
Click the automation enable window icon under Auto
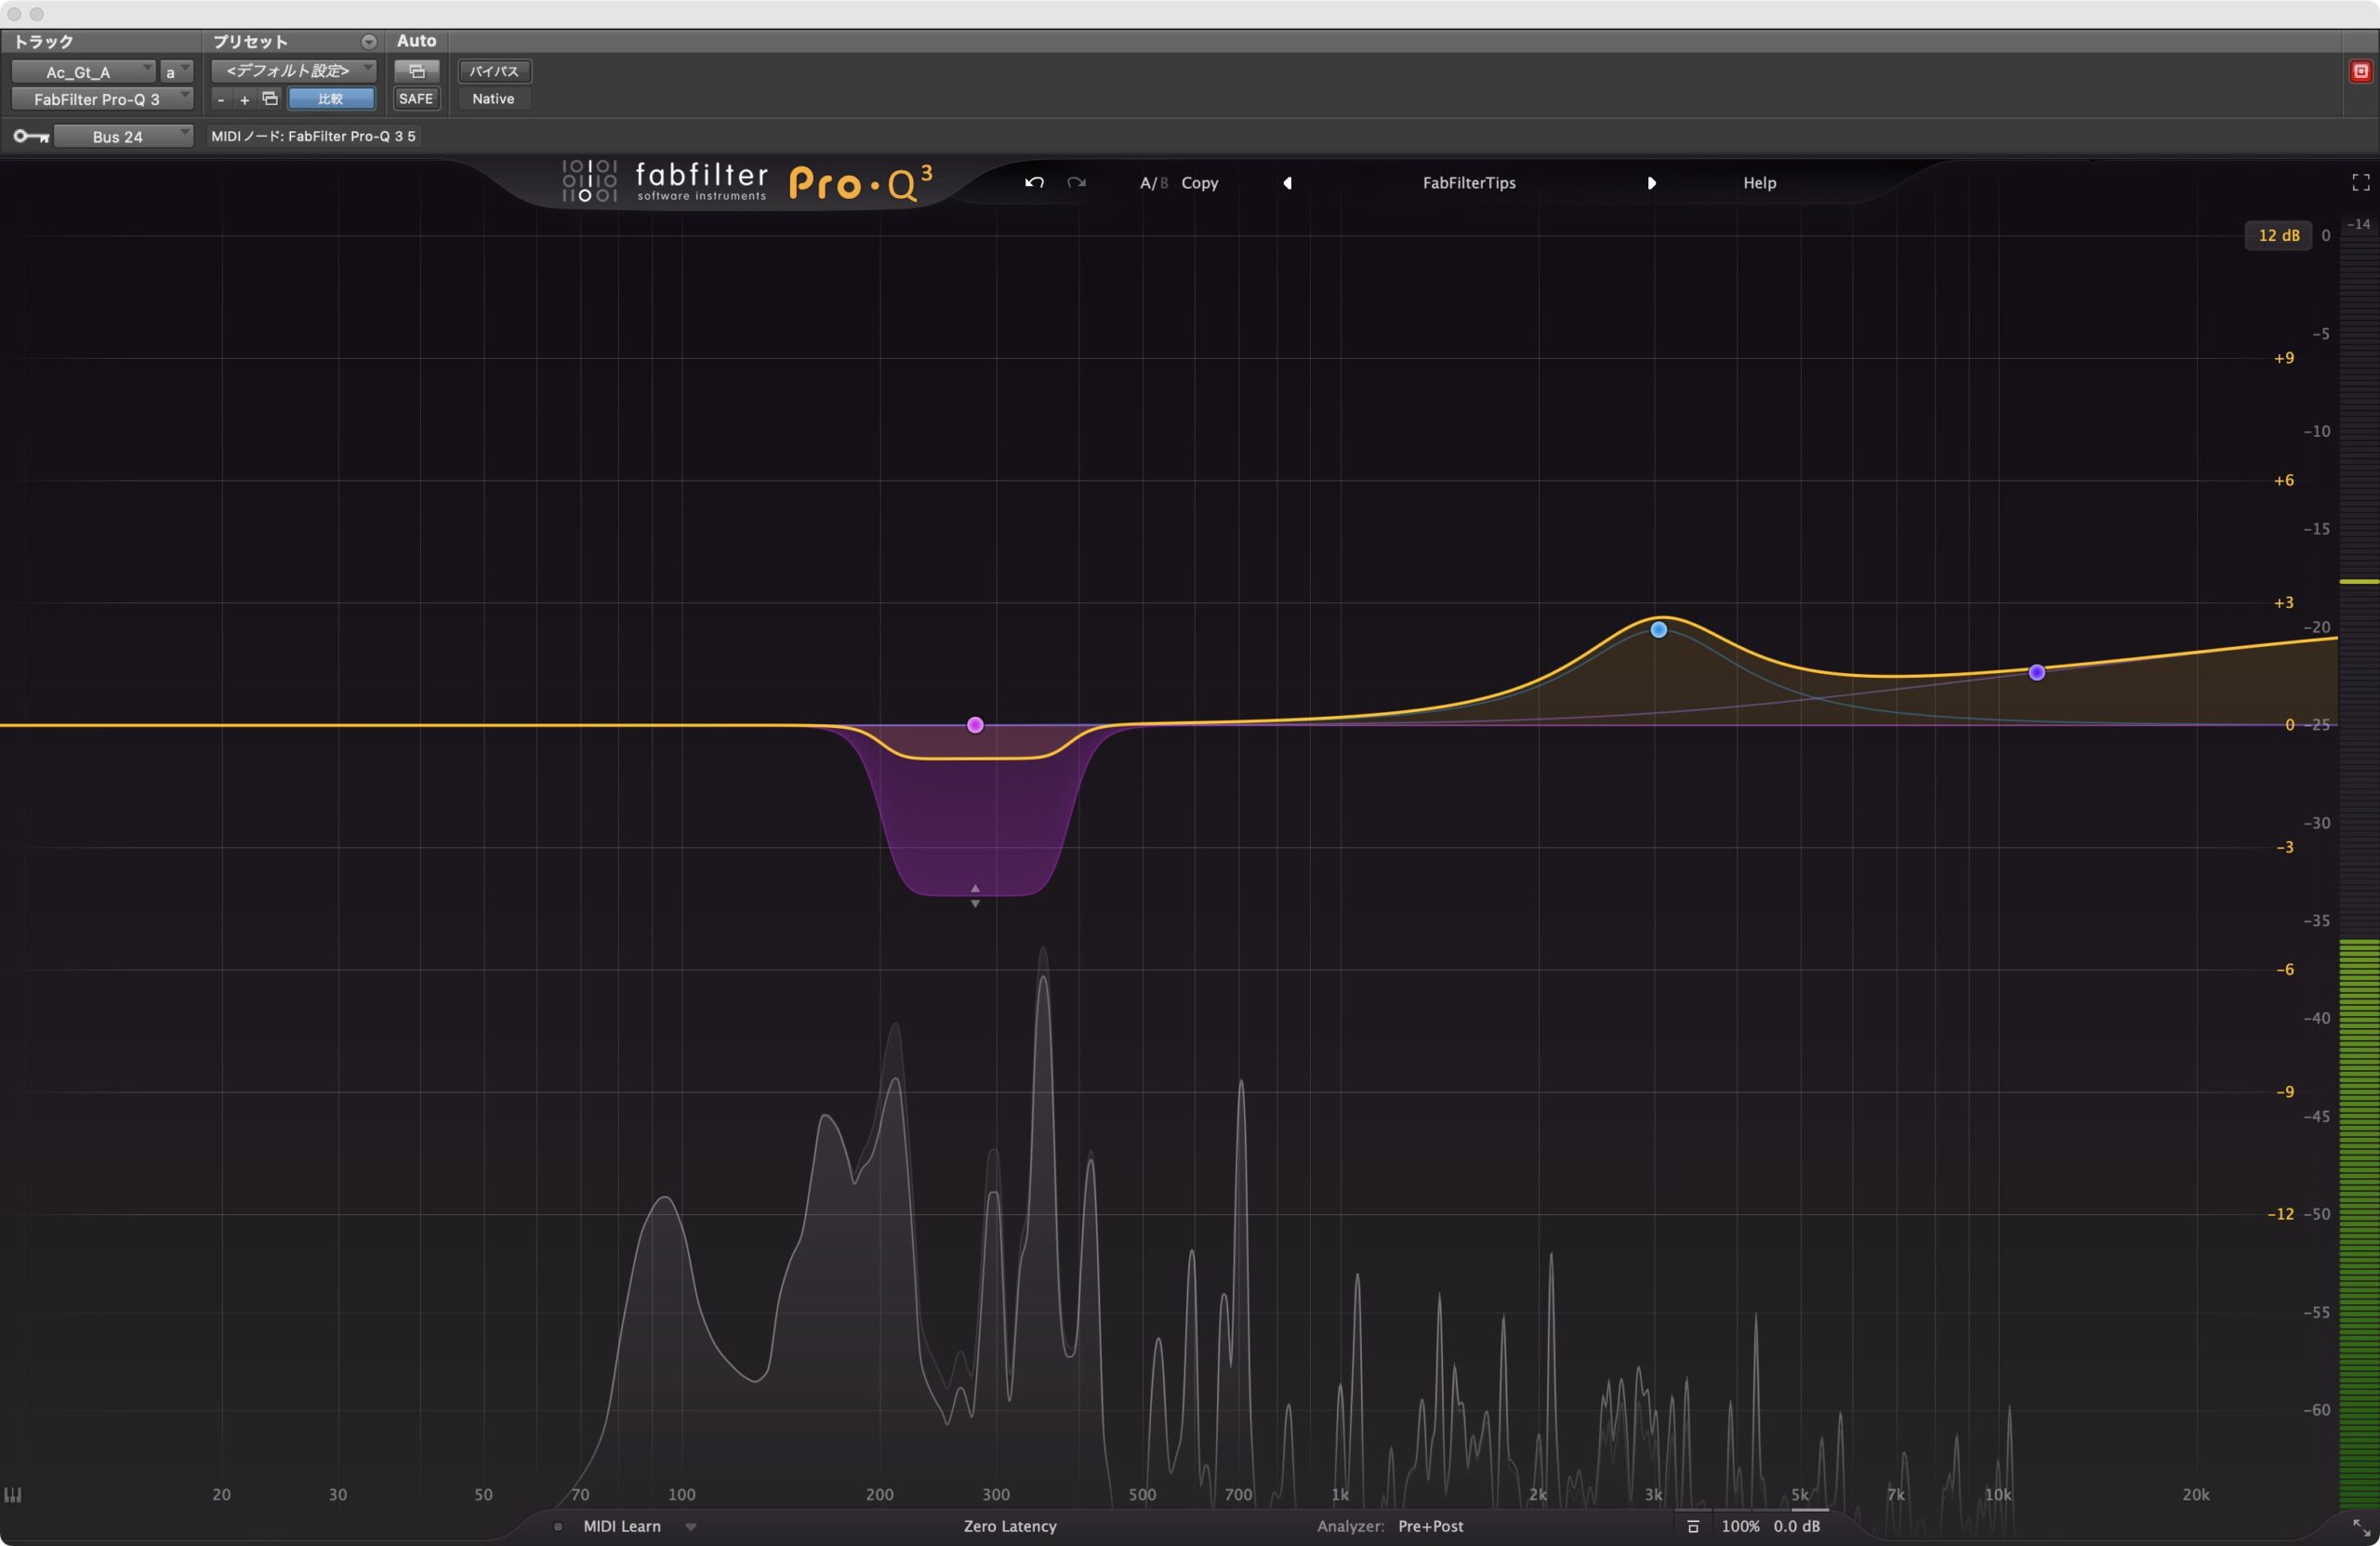416,71
